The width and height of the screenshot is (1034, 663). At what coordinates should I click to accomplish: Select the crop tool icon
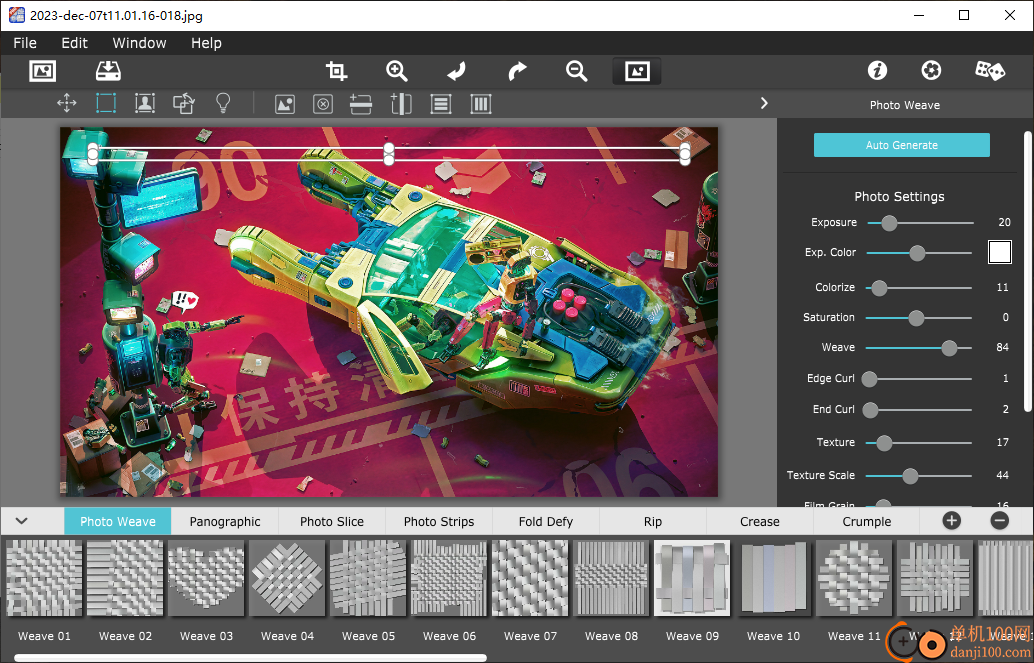[x=336, y=71]
